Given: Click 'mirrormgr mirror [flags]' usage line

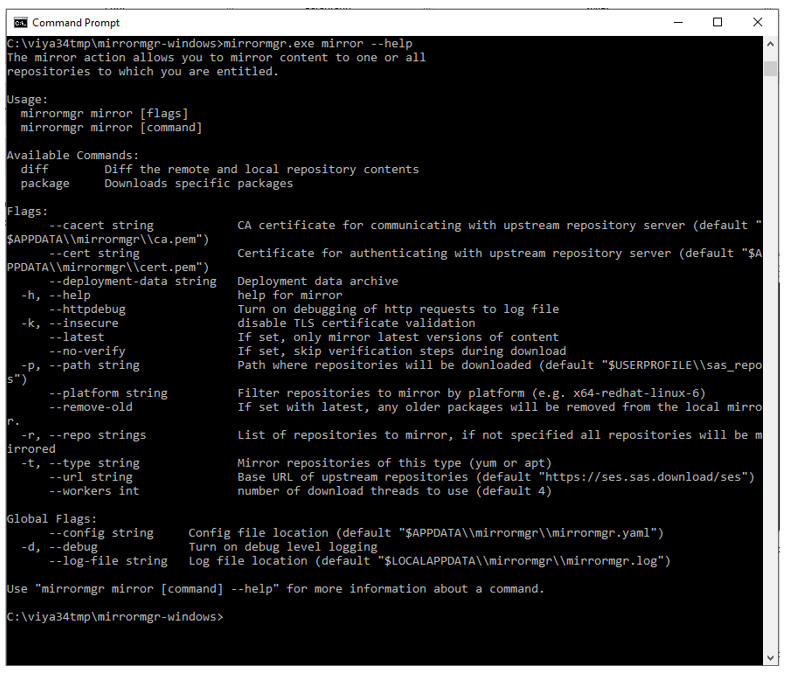Looking at the screenshot, I should 104,114.
